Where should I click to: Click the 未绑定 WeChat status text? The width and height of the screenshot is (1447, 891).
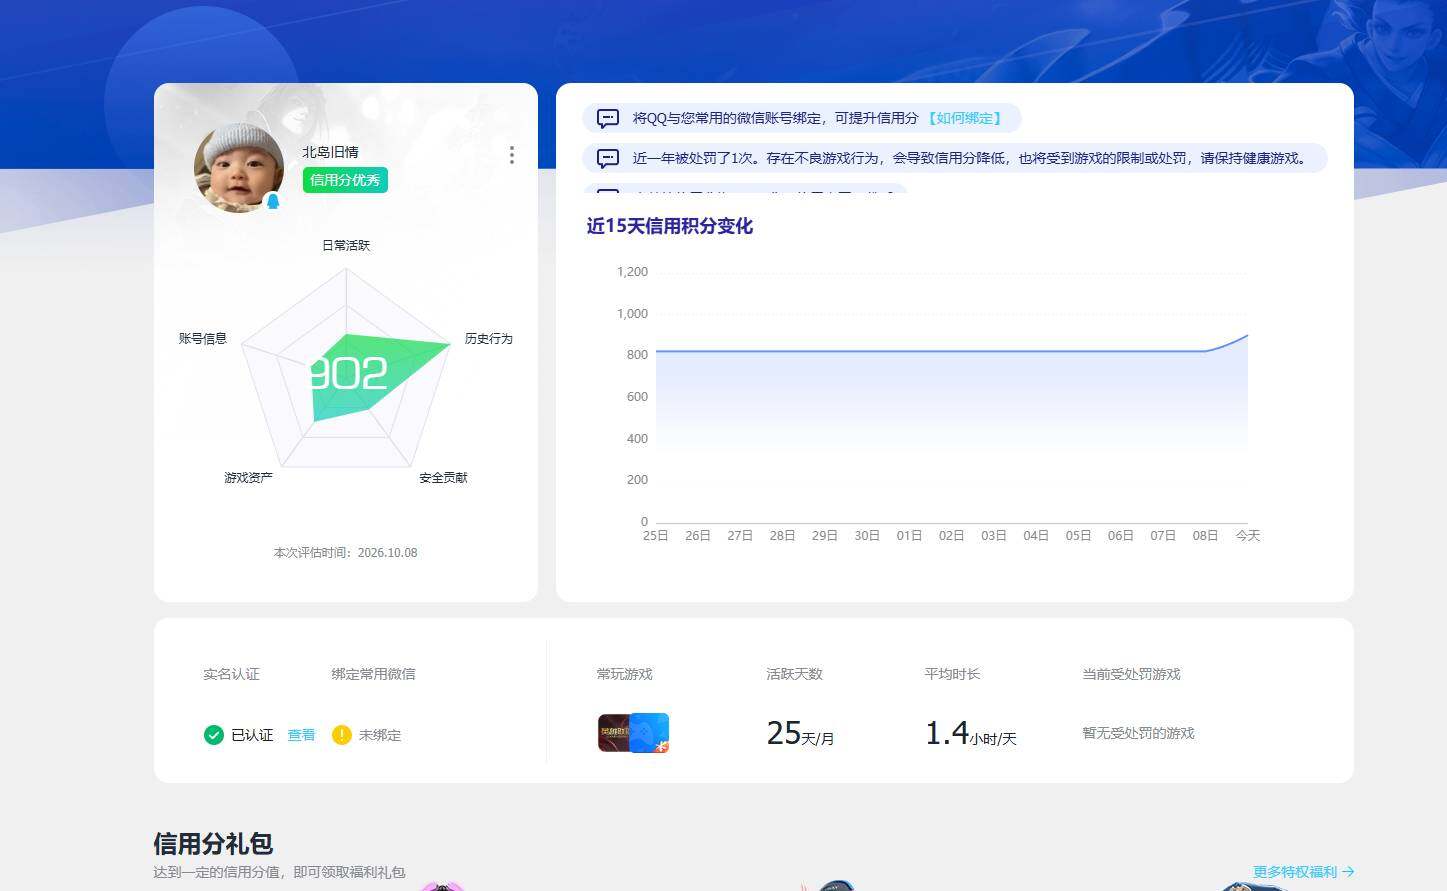[x=380, y=735]
